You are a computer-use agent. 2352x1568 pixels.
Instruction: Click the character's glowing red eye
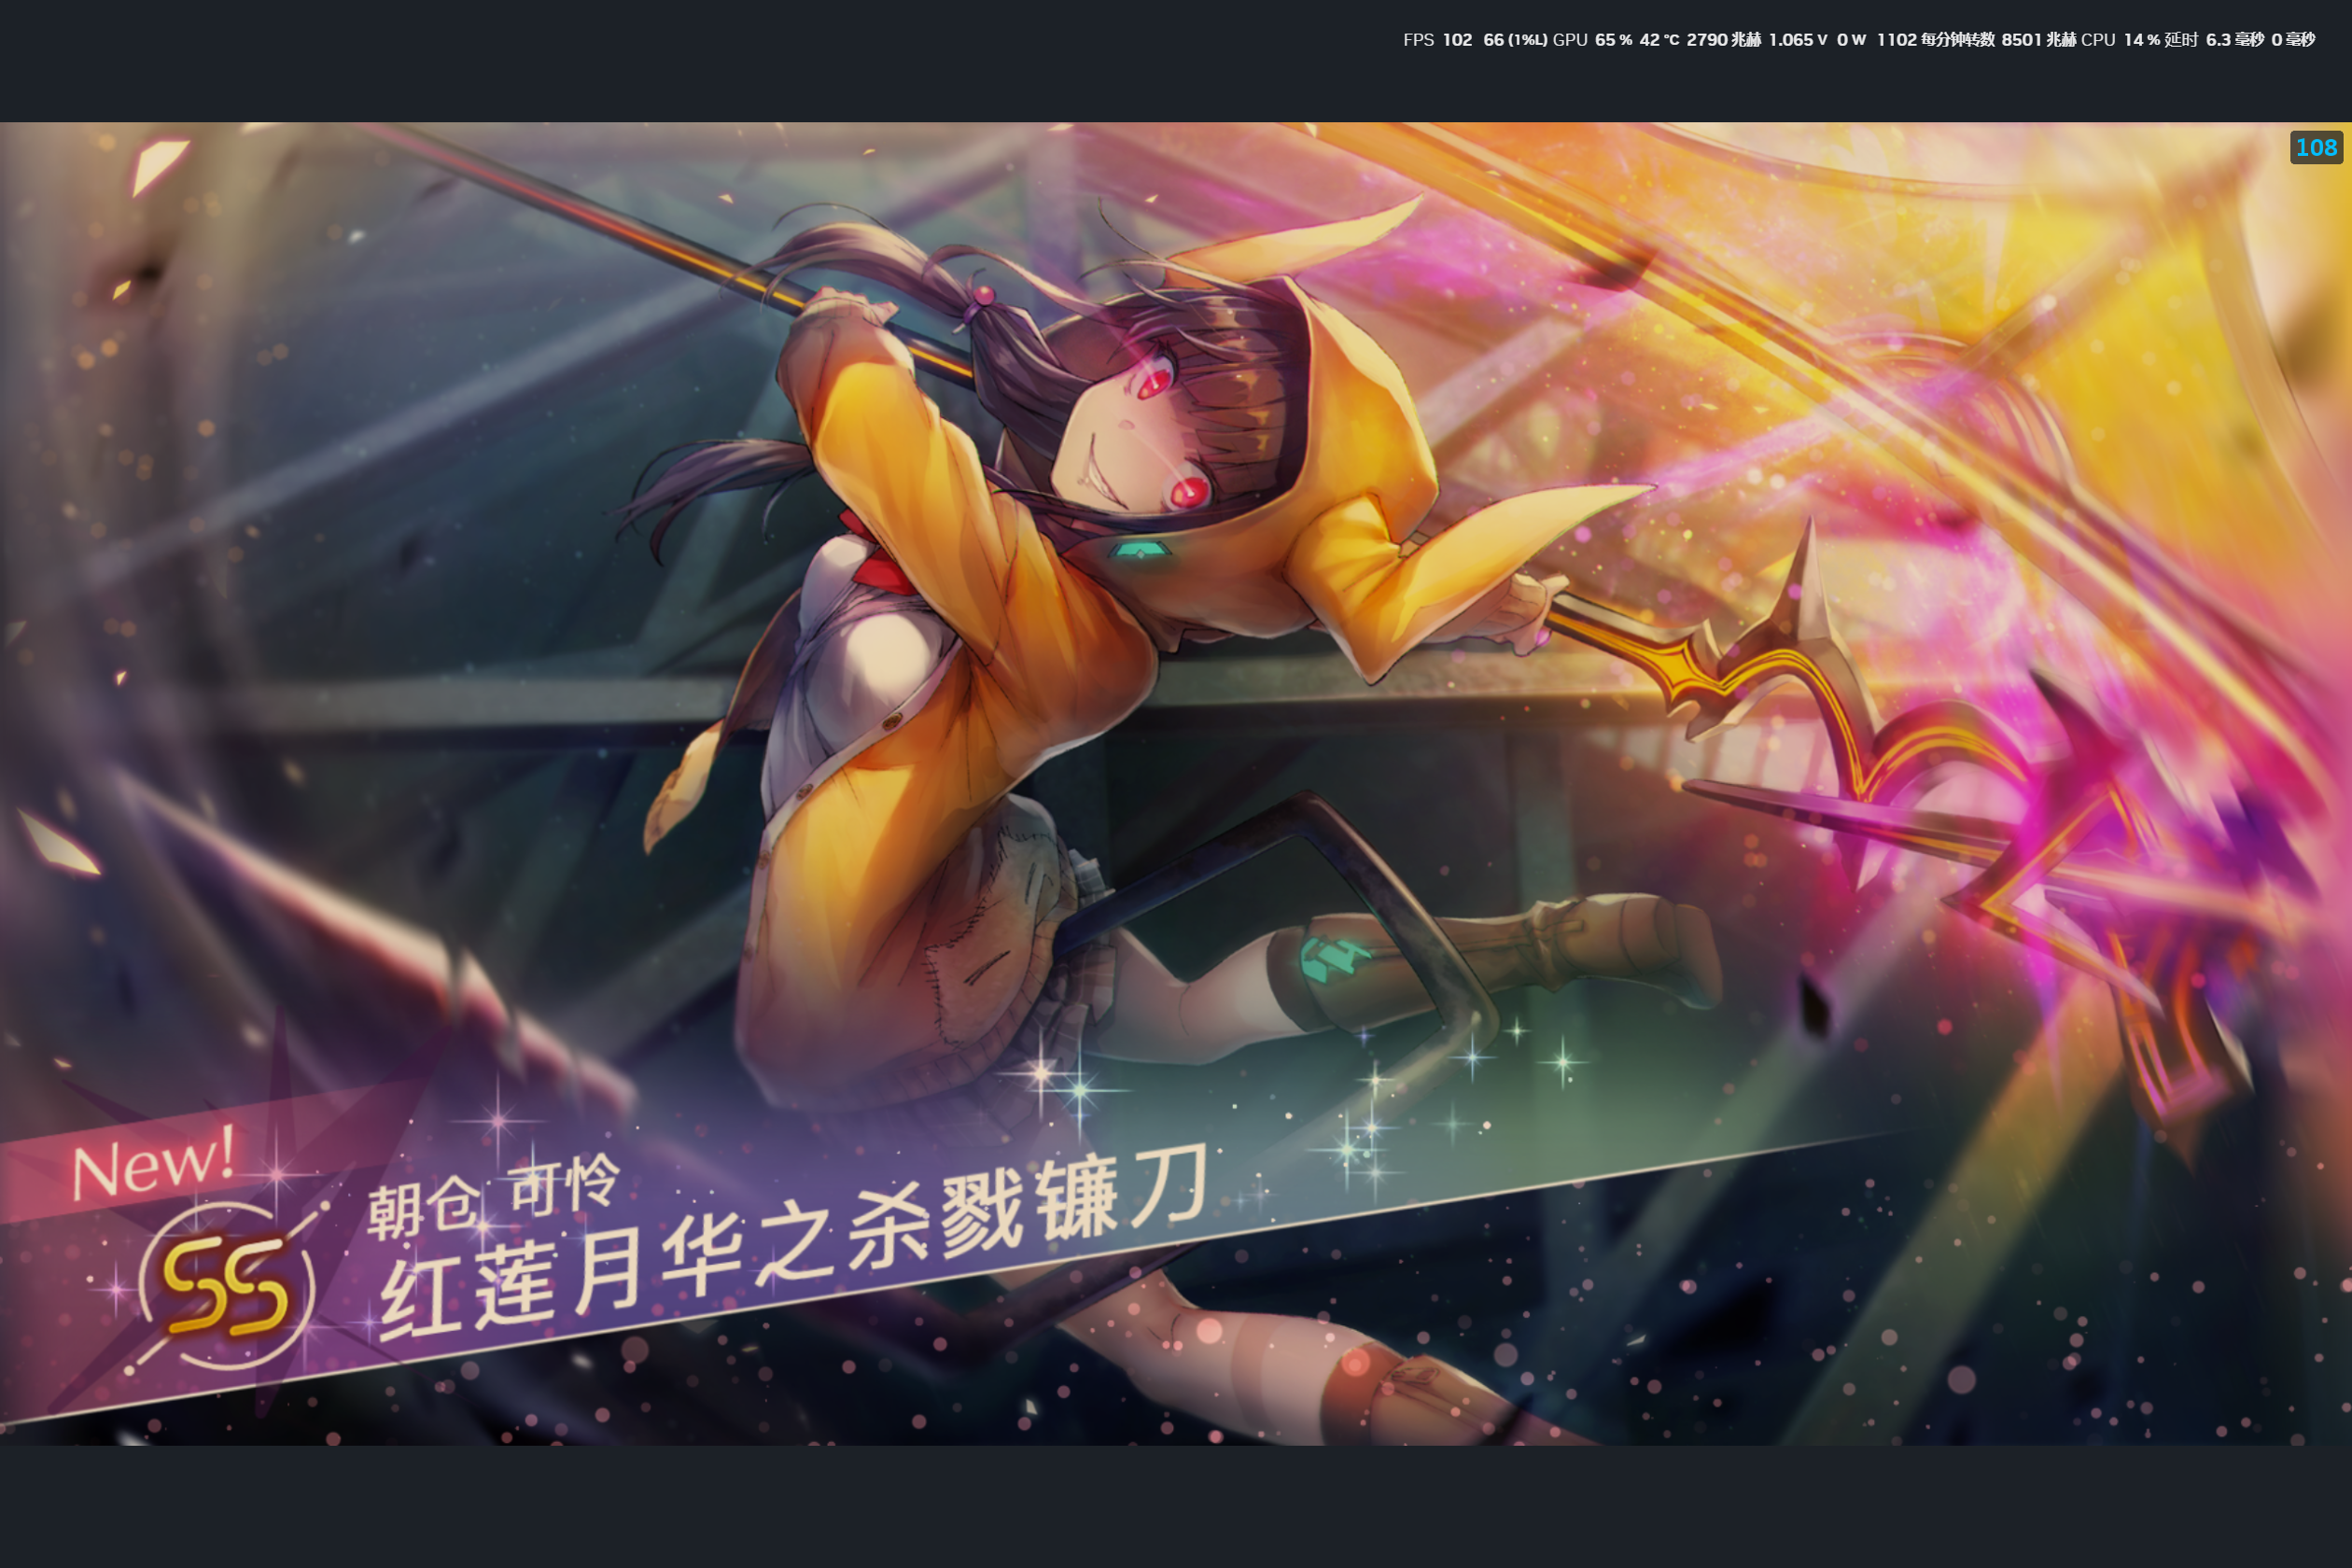click(1188, 491)
